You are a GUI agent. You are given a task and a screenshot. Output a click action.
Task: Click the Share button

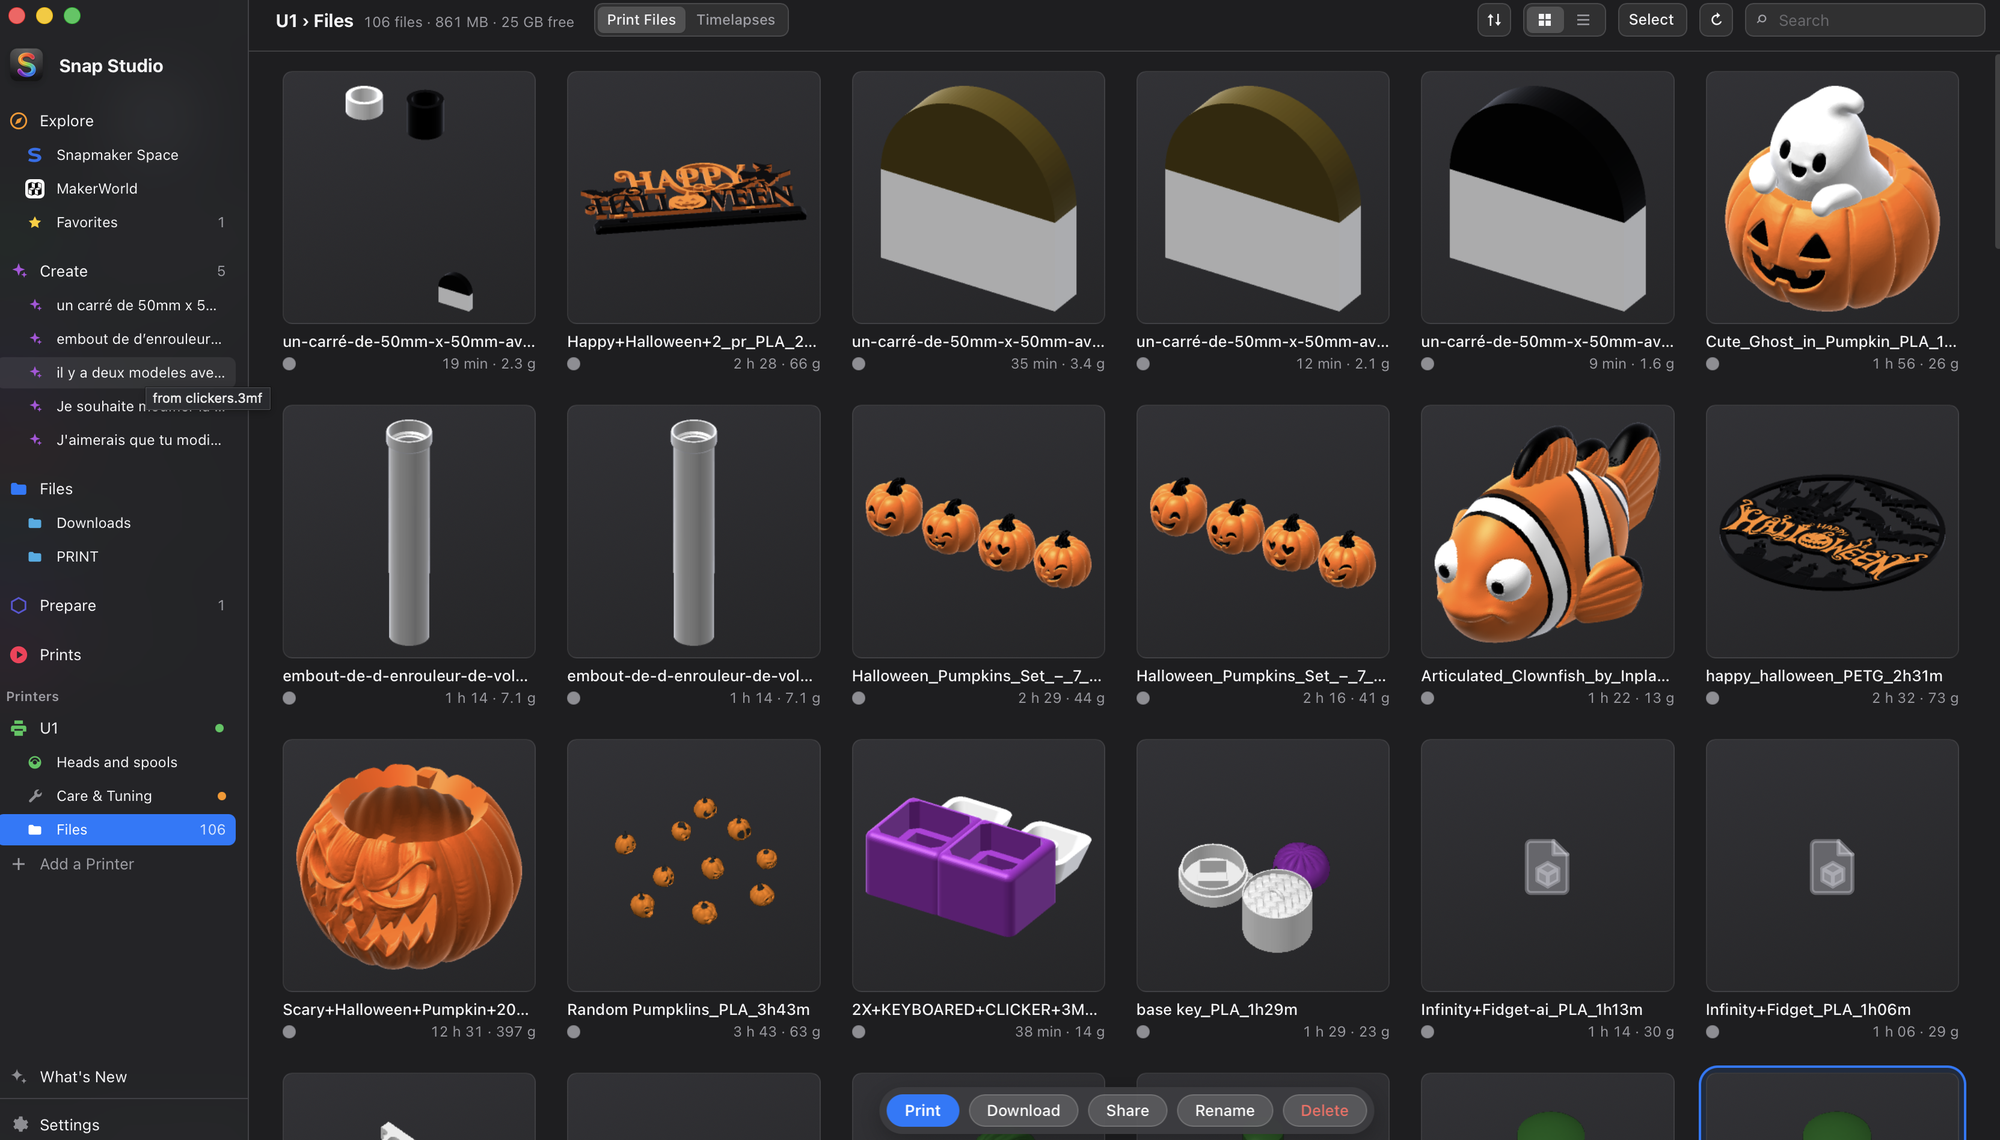[1127, 1111]
